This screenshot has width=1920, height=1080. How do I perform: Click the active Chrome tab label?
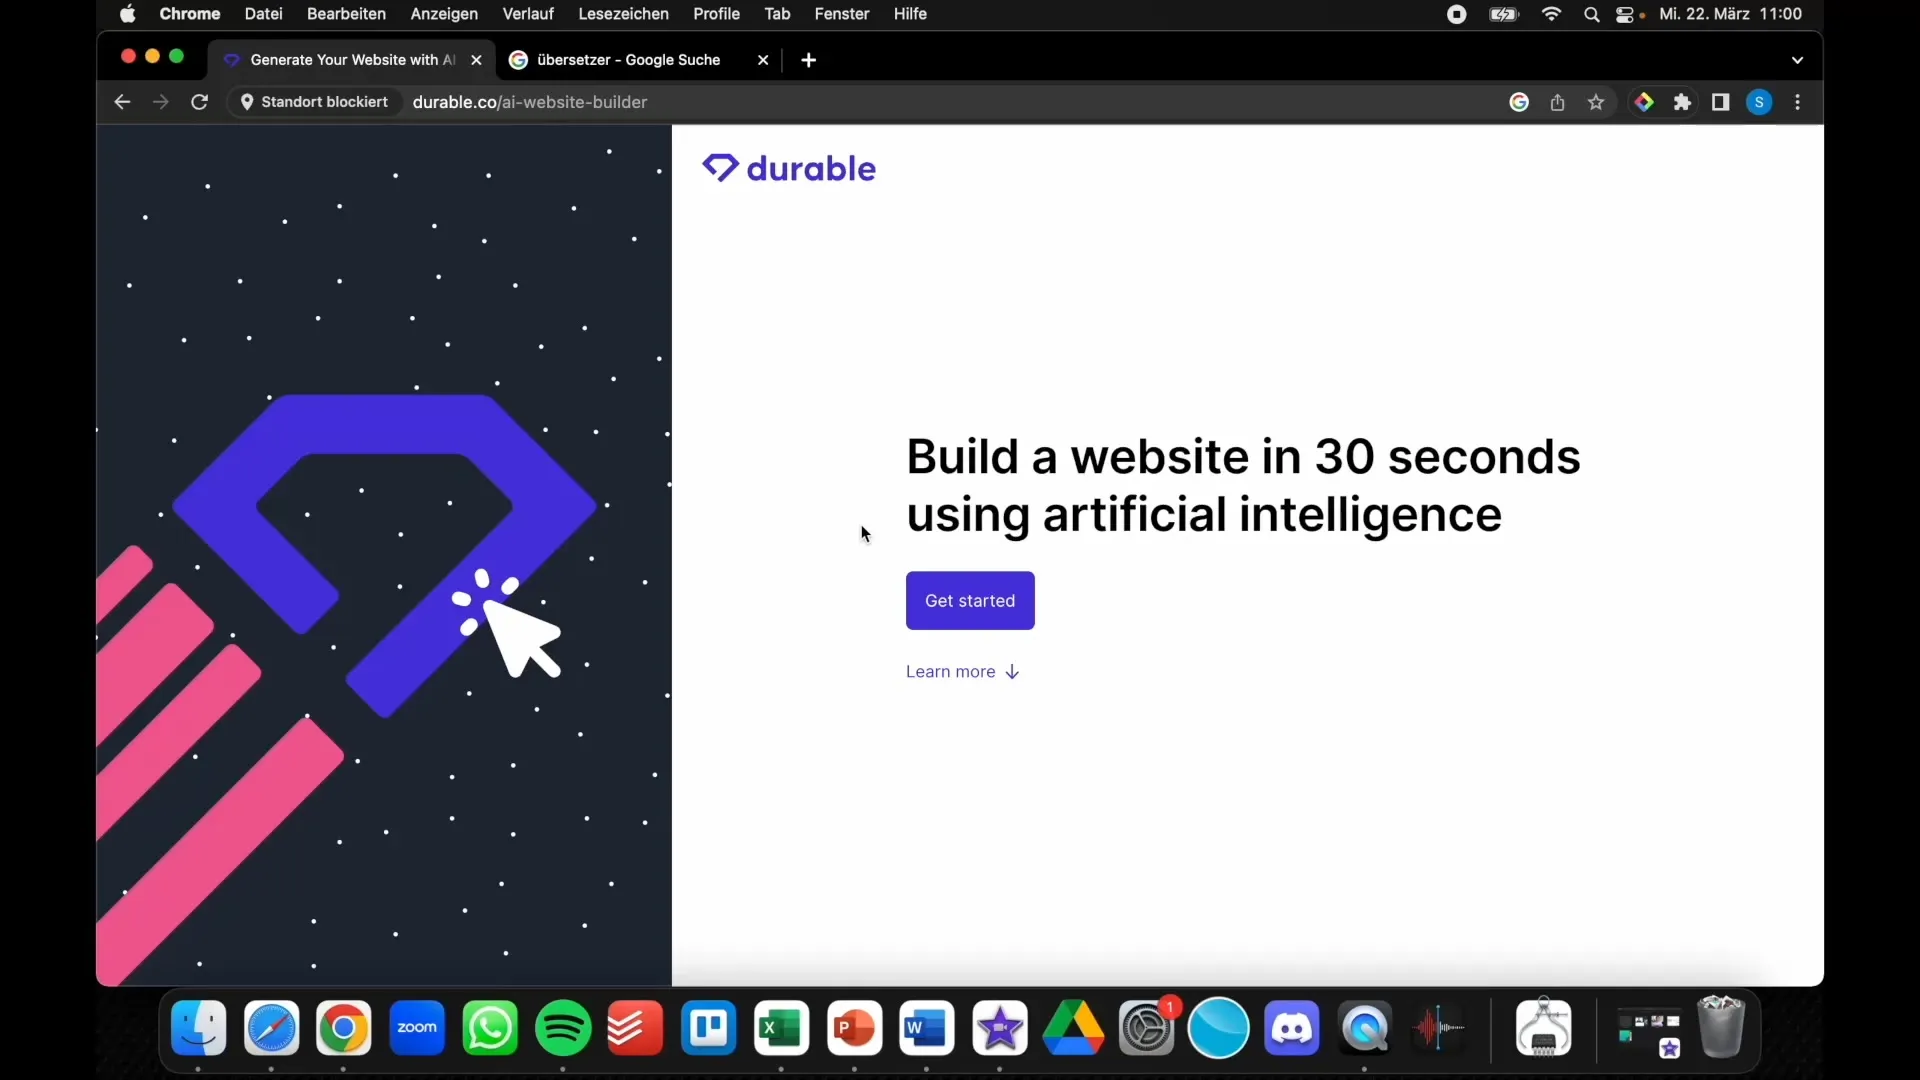coord(349,59)
